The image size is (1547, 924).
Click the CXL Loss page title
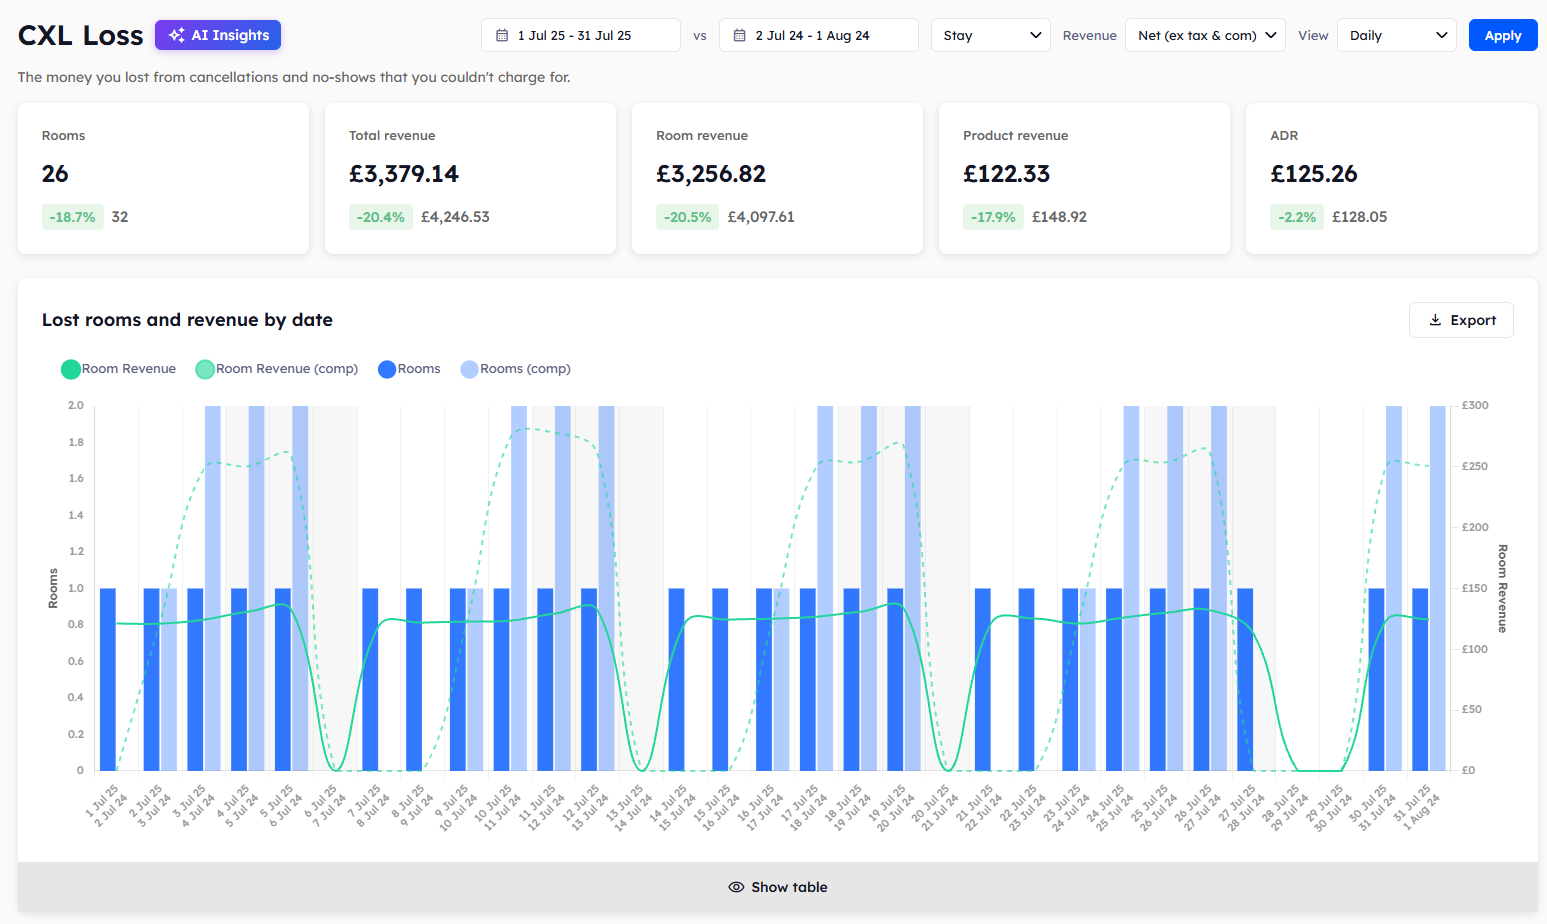tap(81, 36)
